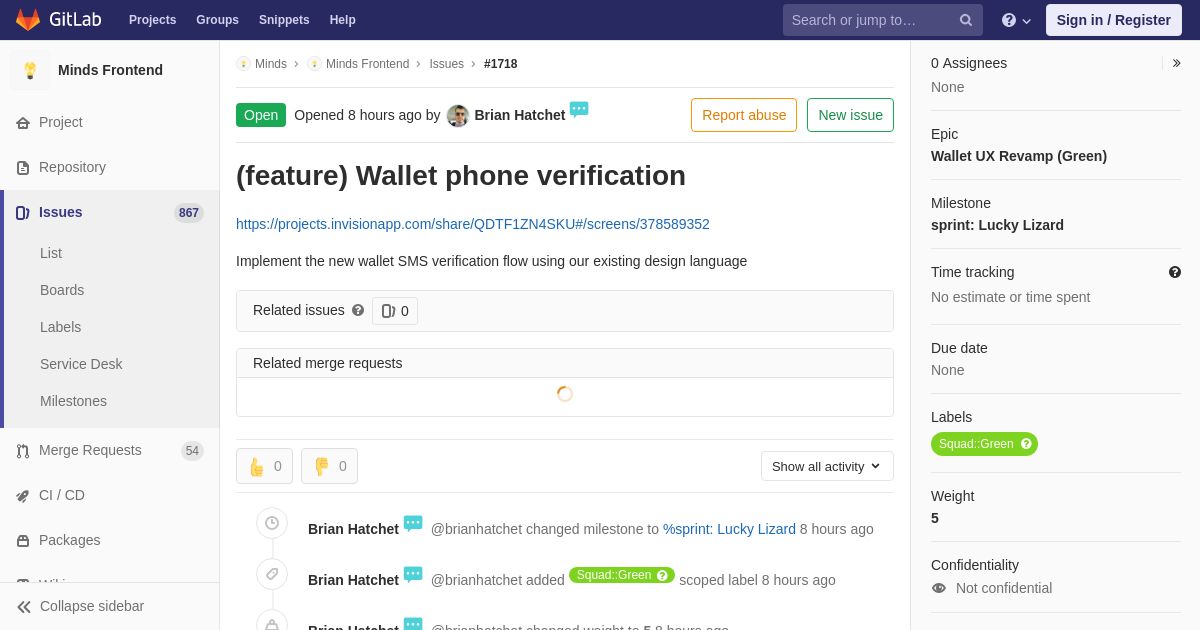
Task: Click the Issues count badge 867
Action: click(x=189, y=213)
